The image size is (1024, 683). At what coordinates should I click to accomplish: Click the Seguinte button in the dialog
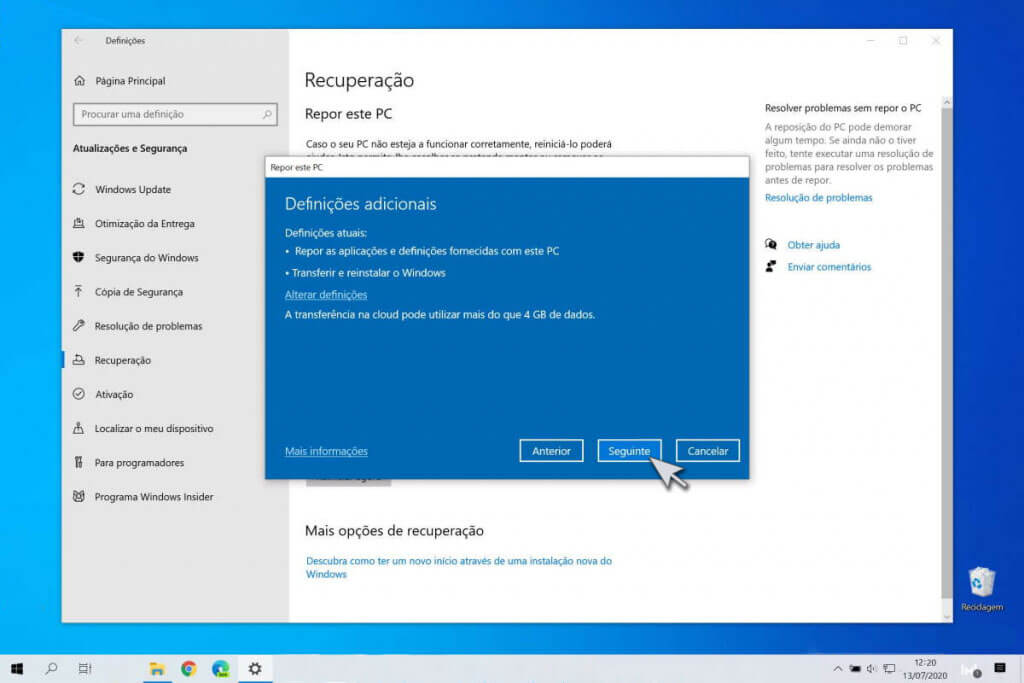[629, 451]
